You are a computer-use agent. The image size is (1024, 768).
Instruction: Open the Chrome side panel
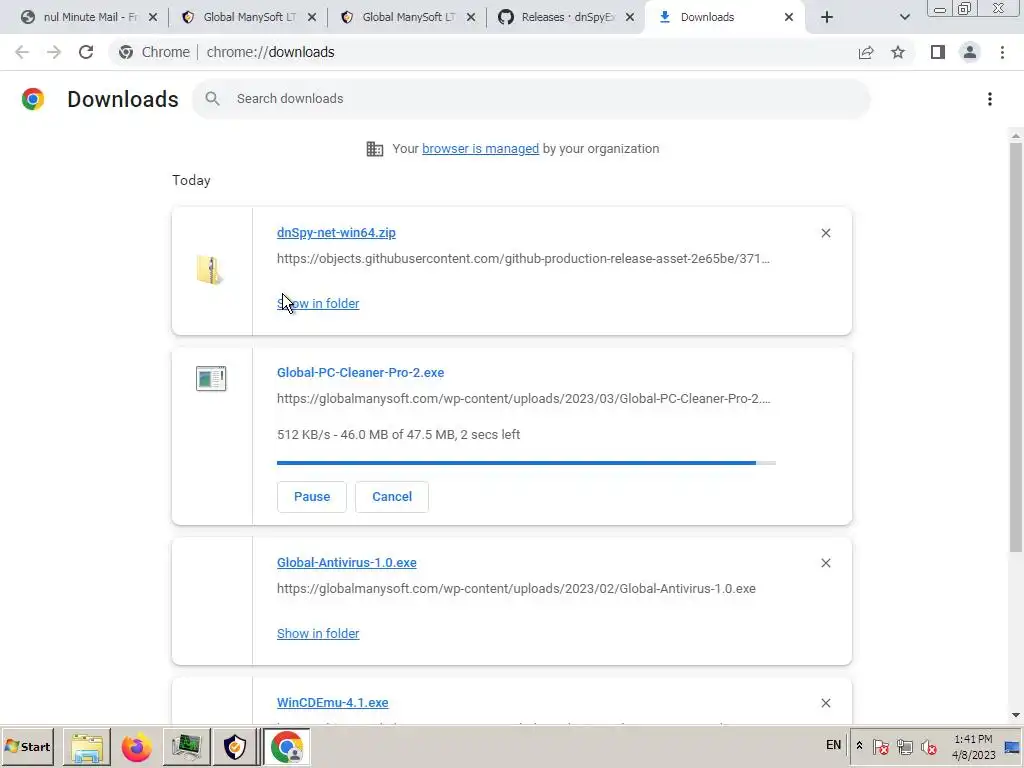click(x=938, y=52)
